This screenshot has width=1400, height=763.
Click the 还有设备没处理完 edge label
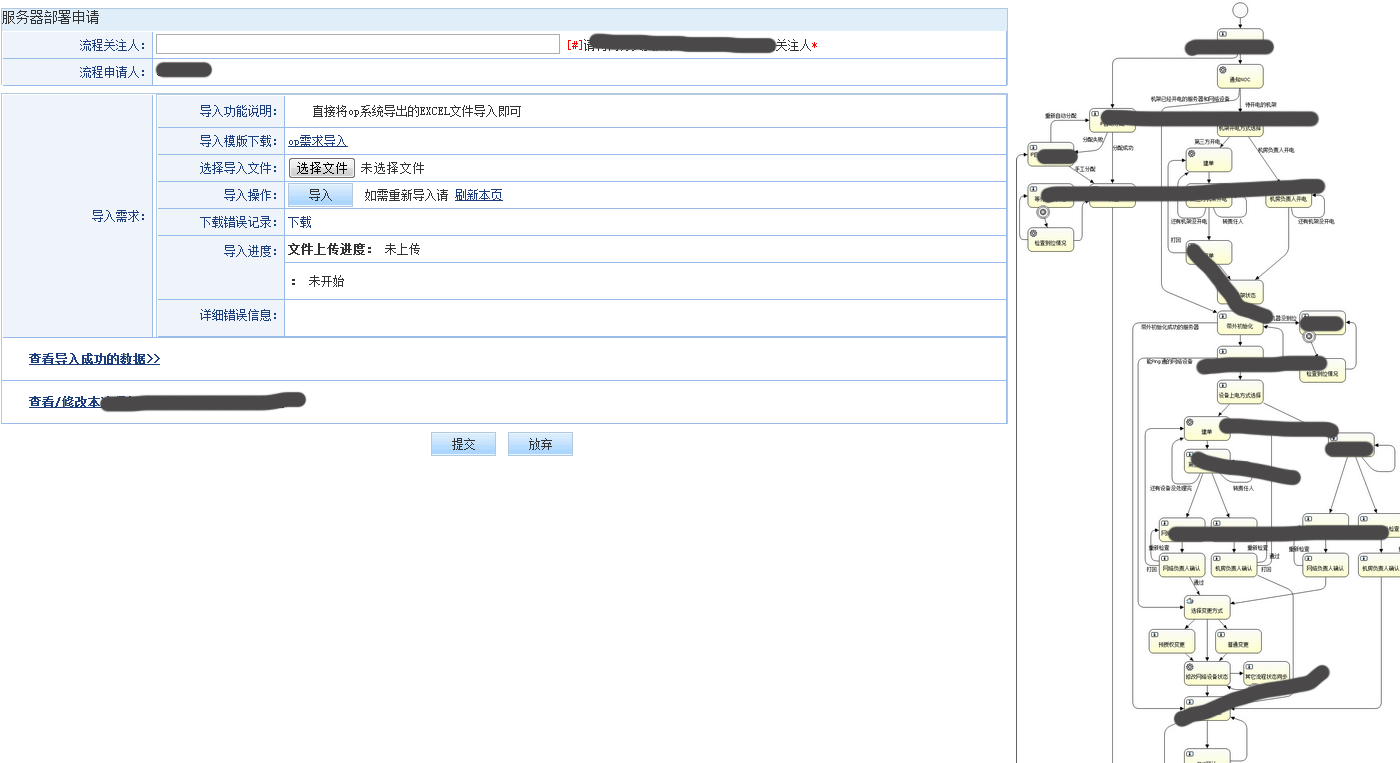(1170, 488)
